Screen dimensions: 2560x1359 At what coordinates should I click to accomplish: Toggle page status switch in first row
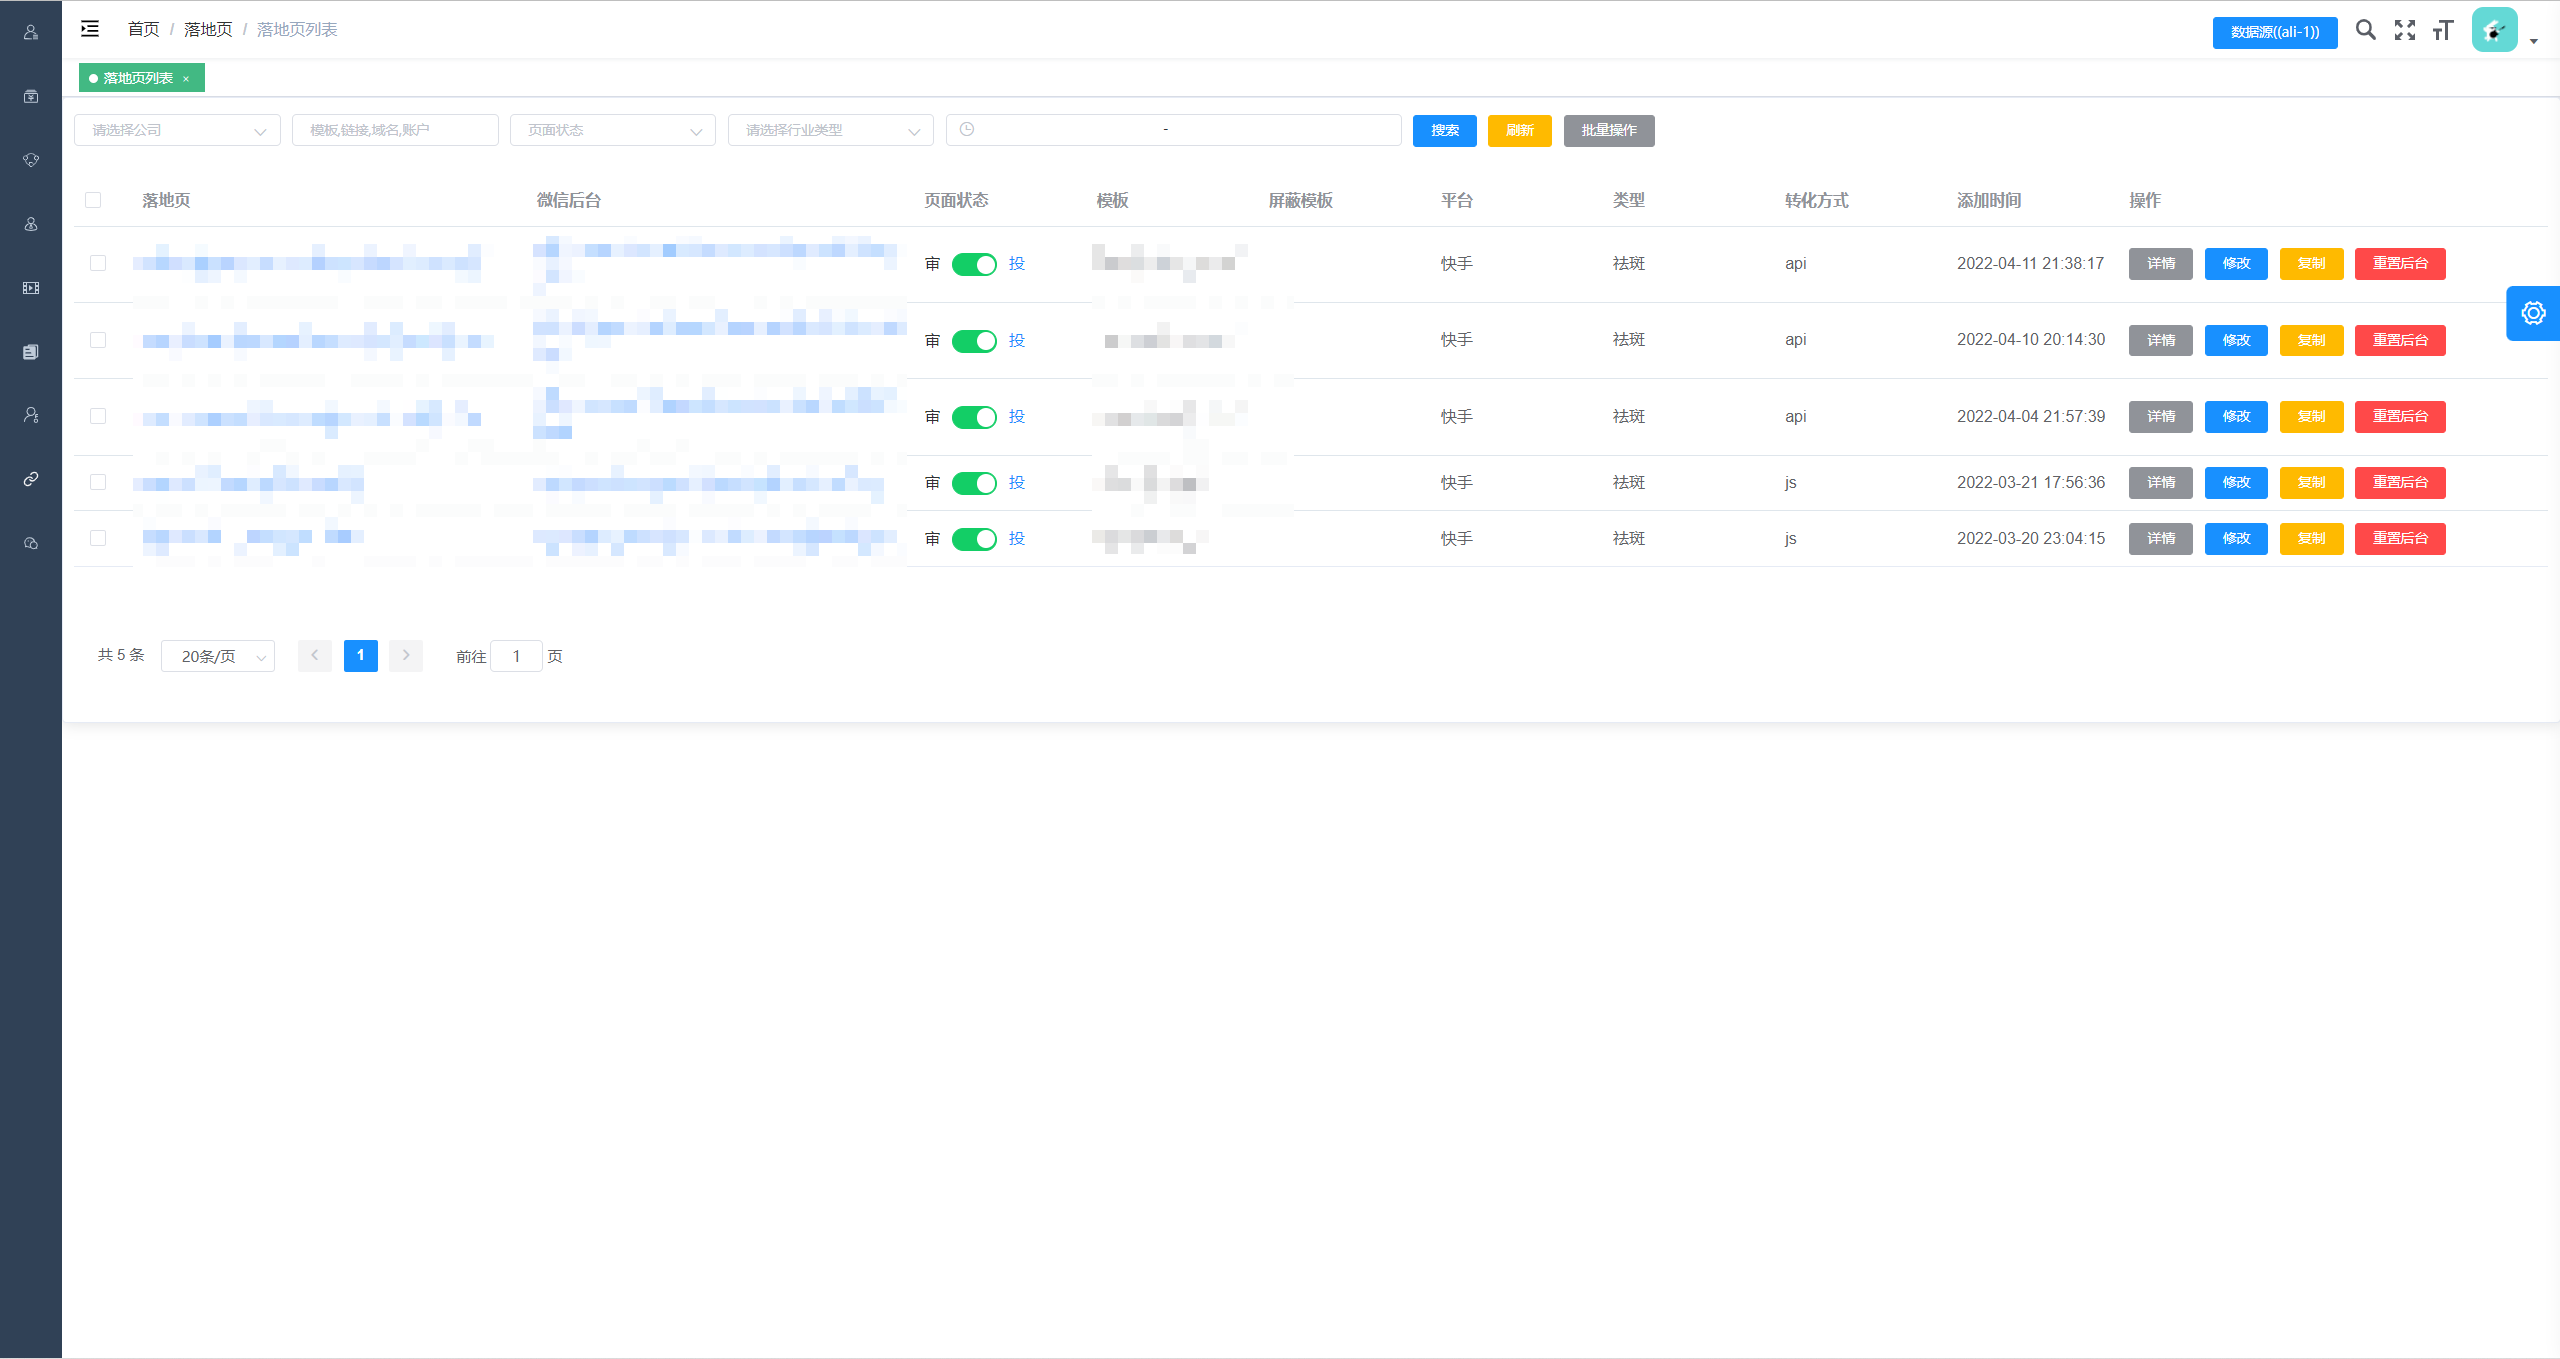click(x=974, y=264)
